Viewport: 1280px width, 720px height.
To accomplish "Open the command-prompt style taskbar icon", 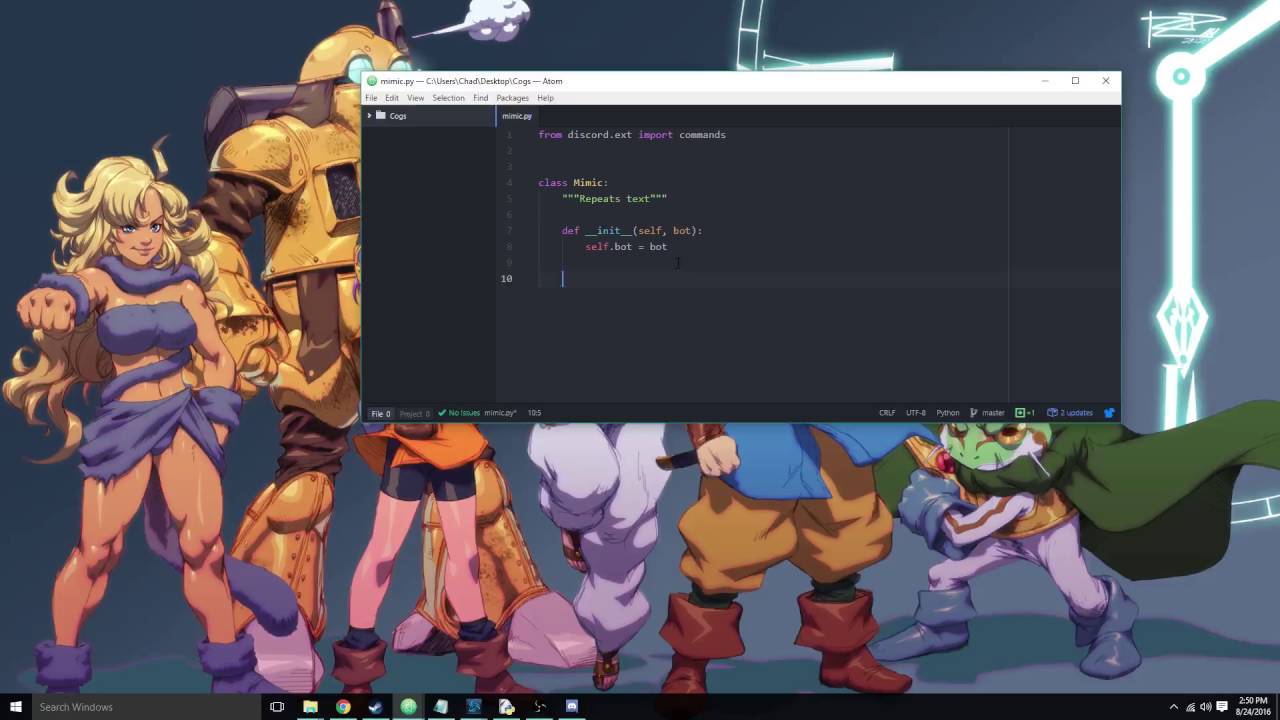I will 539,707.
